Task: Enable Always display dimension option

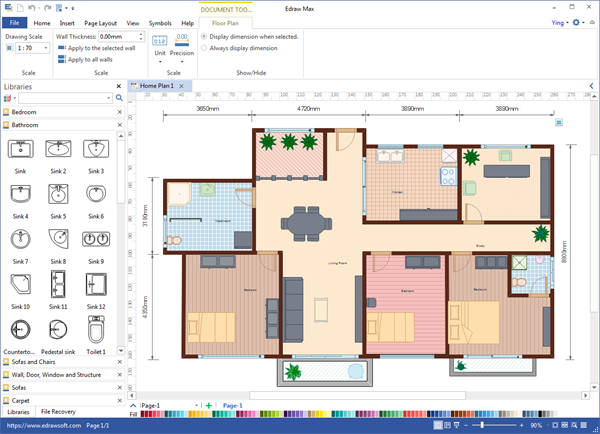Action: pos(205,48)
